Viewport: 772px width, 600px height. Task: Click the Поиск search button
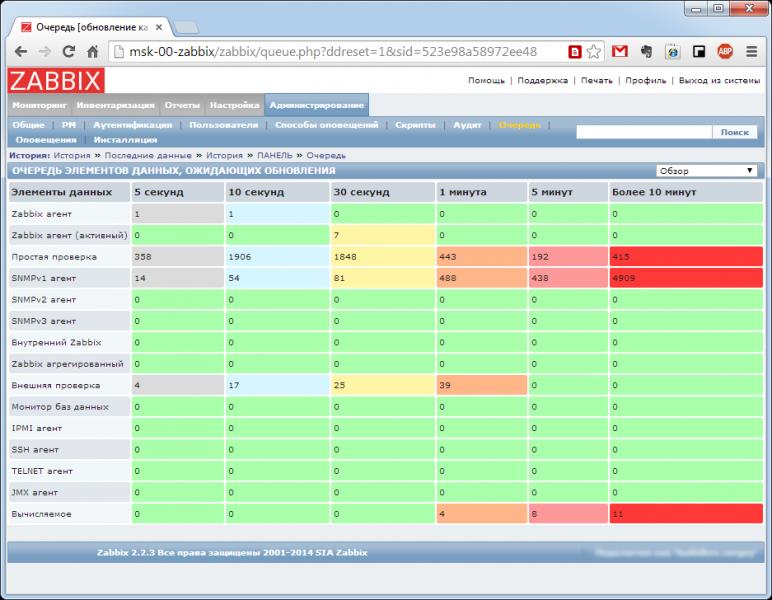pyautogui.click(x=735, y=132)
